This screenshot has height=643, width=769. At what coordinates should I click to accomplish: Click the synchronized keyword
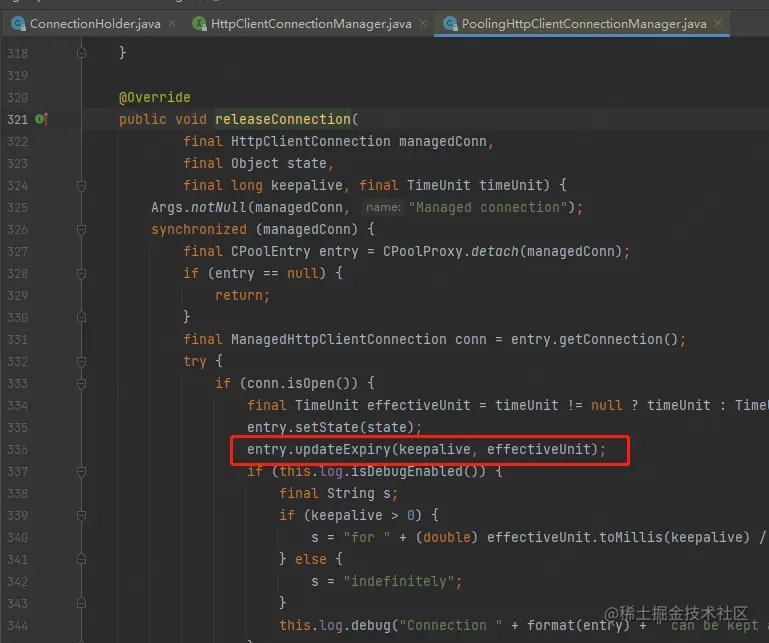(199, 230)
